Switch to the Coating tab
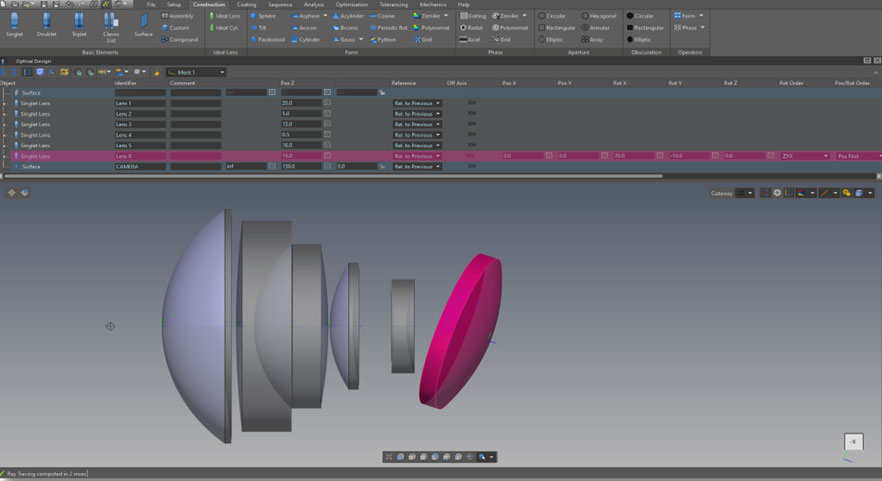The width and height of the screenshot is (882, 481). point(246,5)
